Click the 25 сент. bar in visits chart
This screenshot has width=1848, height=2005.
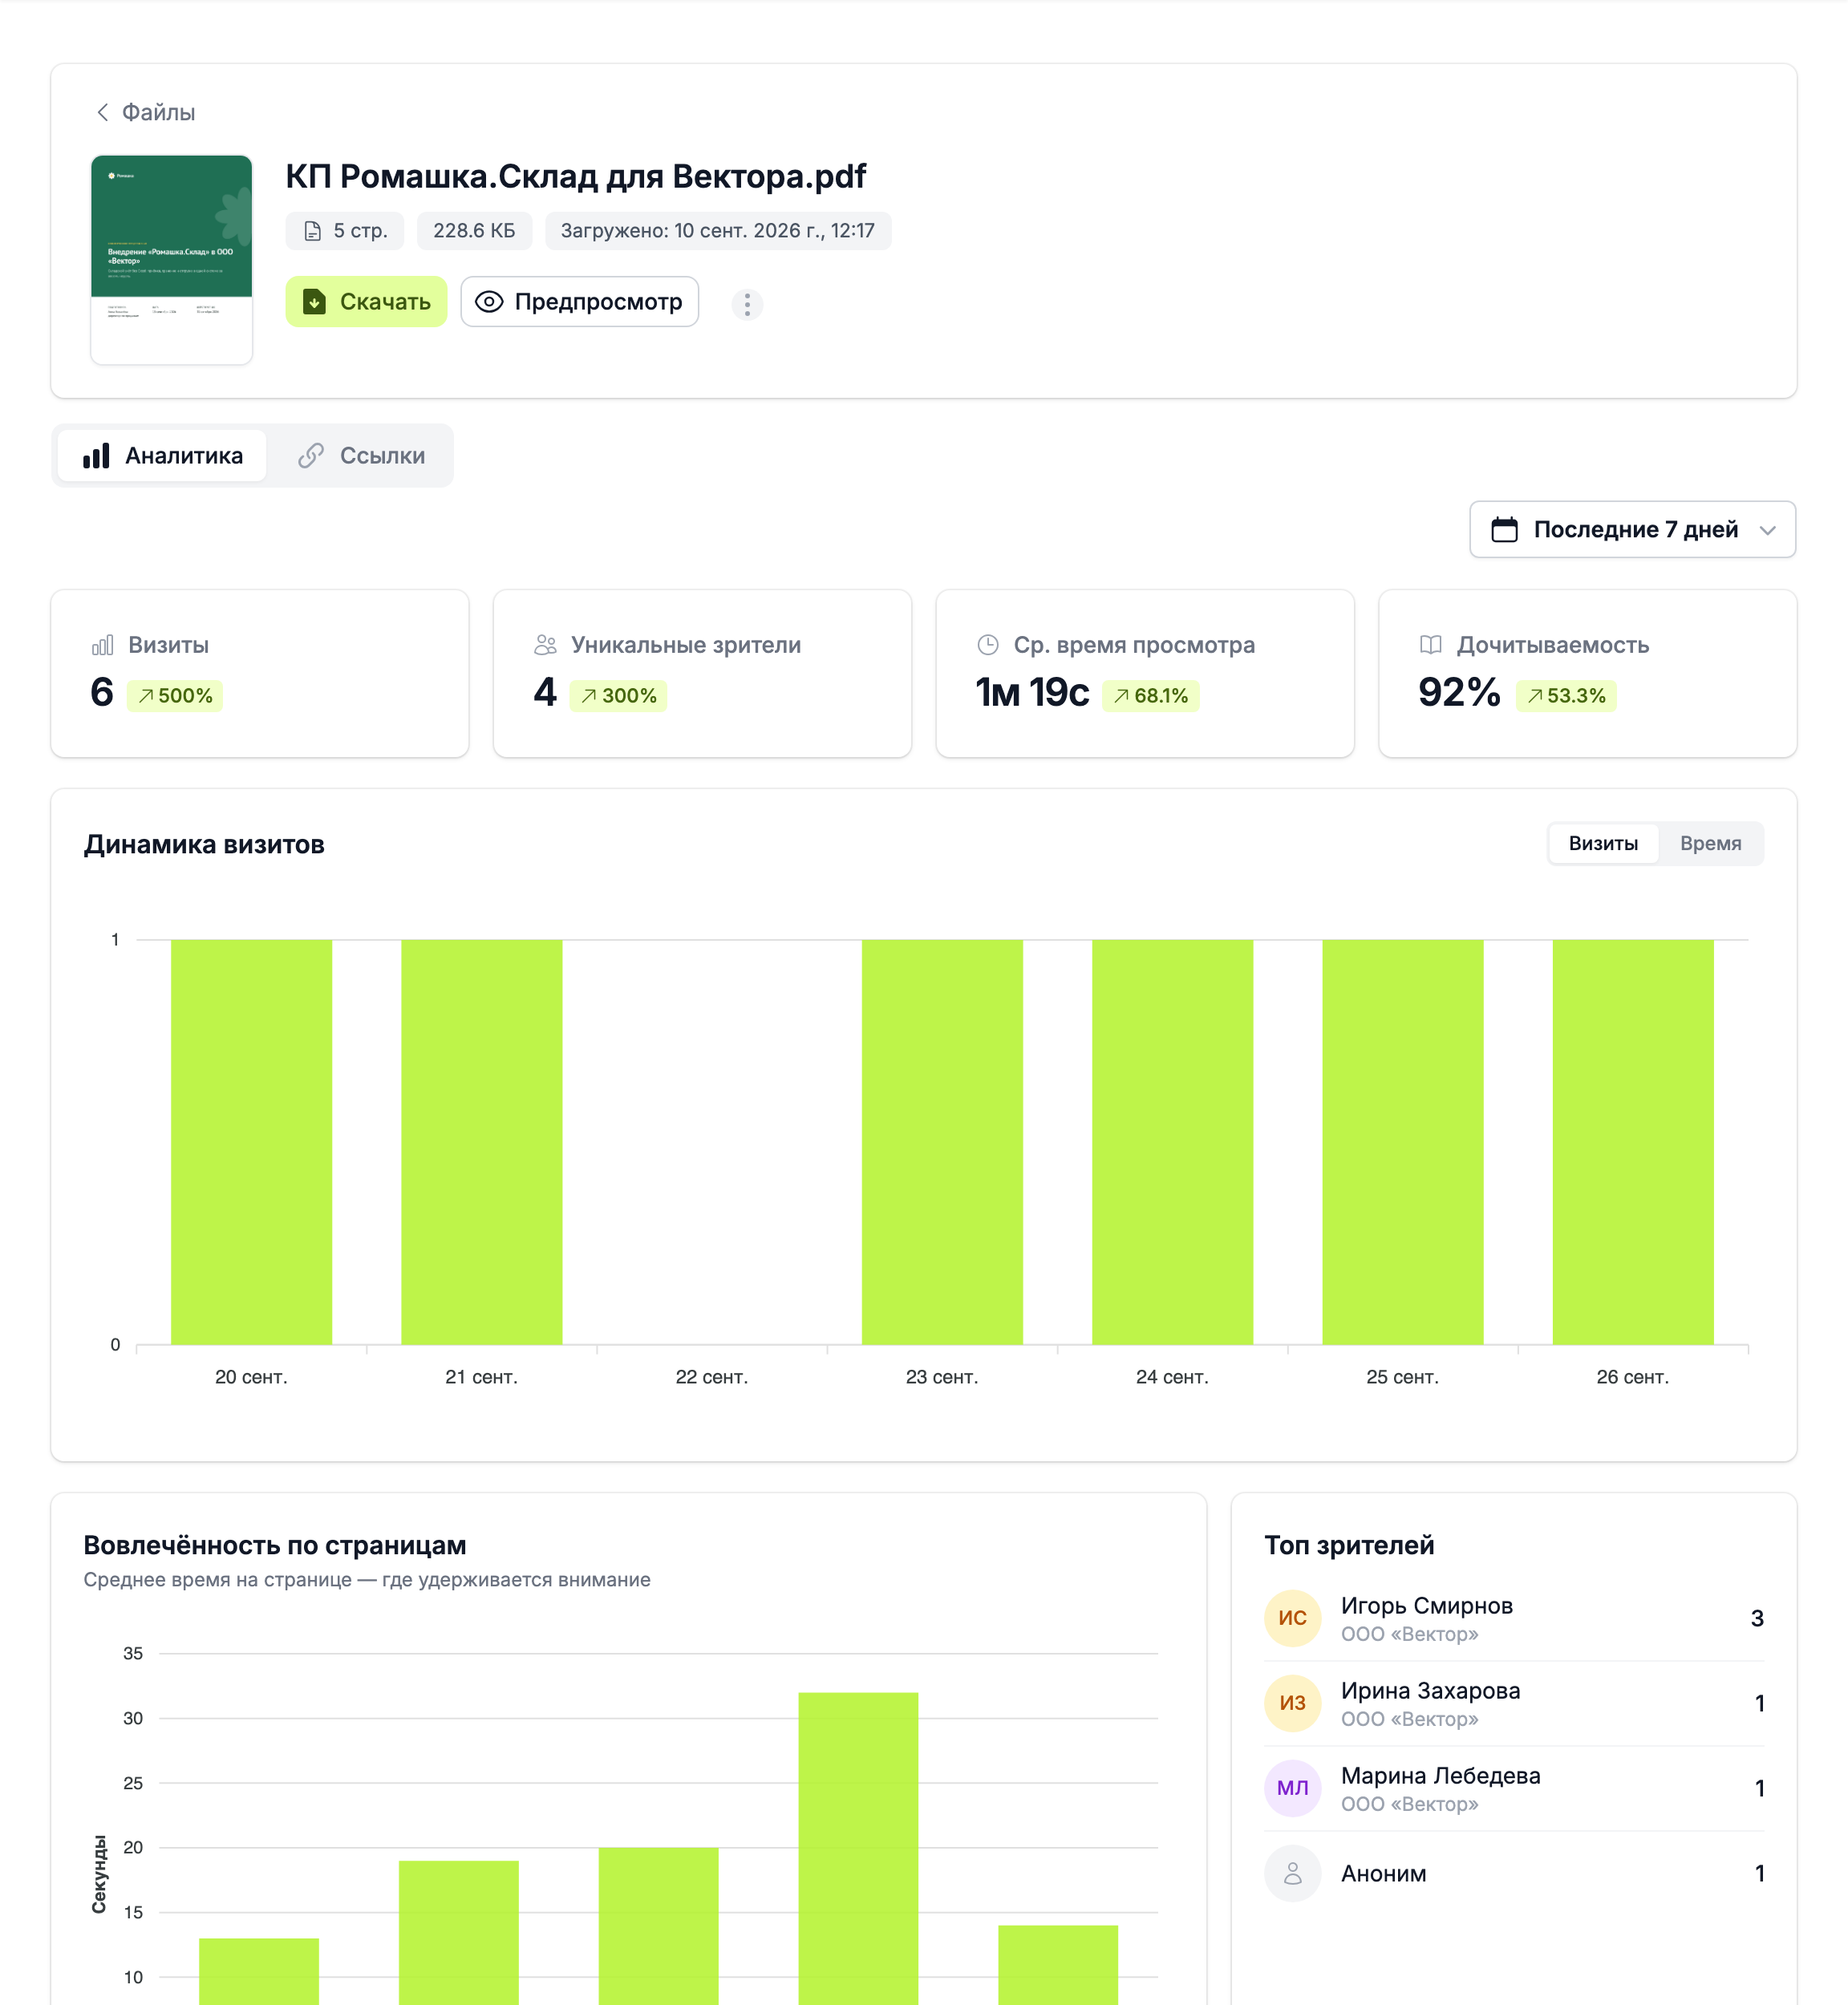1402,1142
